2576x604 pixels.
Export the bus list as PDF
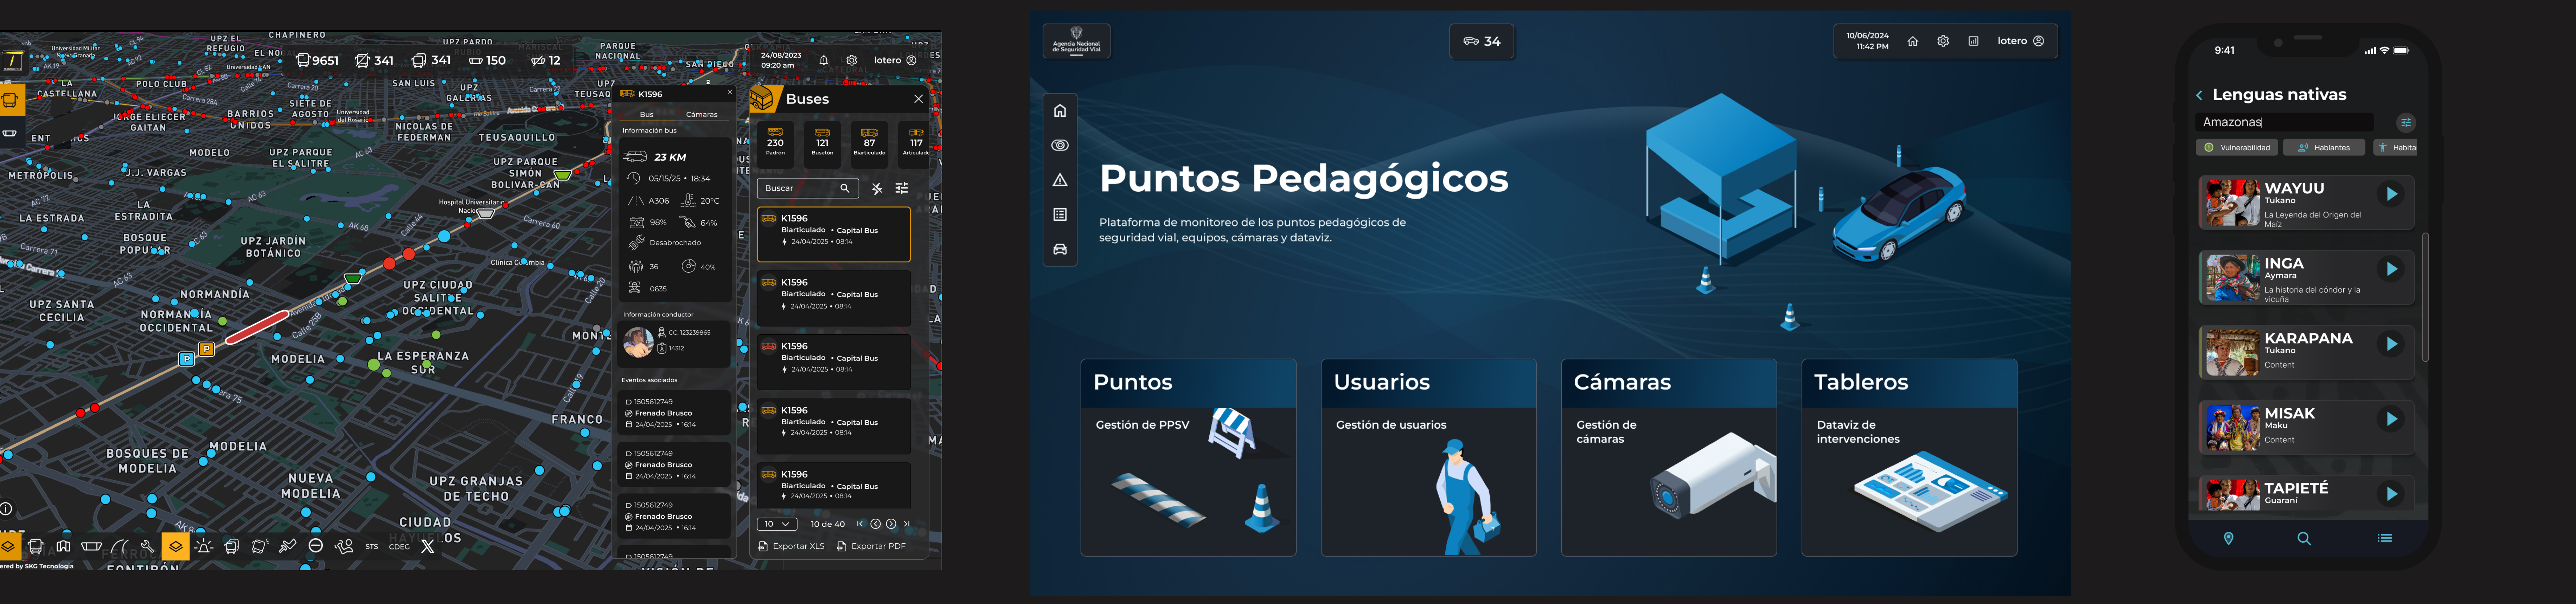point(871,546)
